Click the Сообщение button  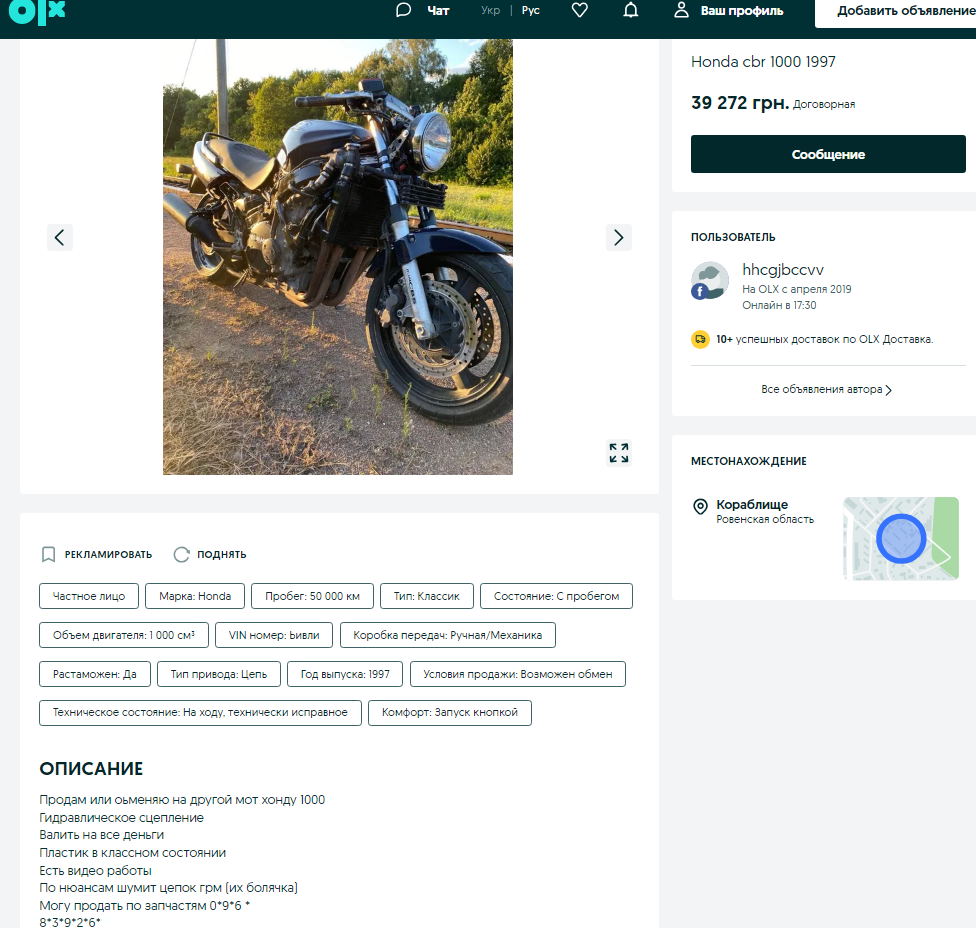pos(828,154)
